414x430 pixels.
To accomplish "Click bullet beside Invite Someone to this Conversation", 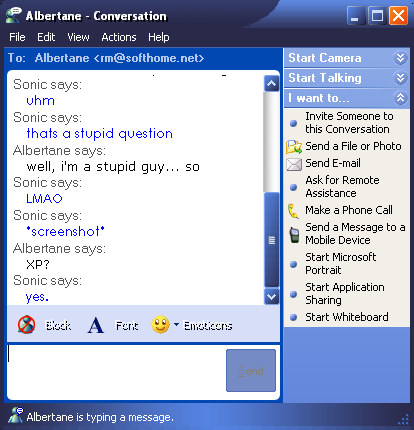I will tap(293, 123).
